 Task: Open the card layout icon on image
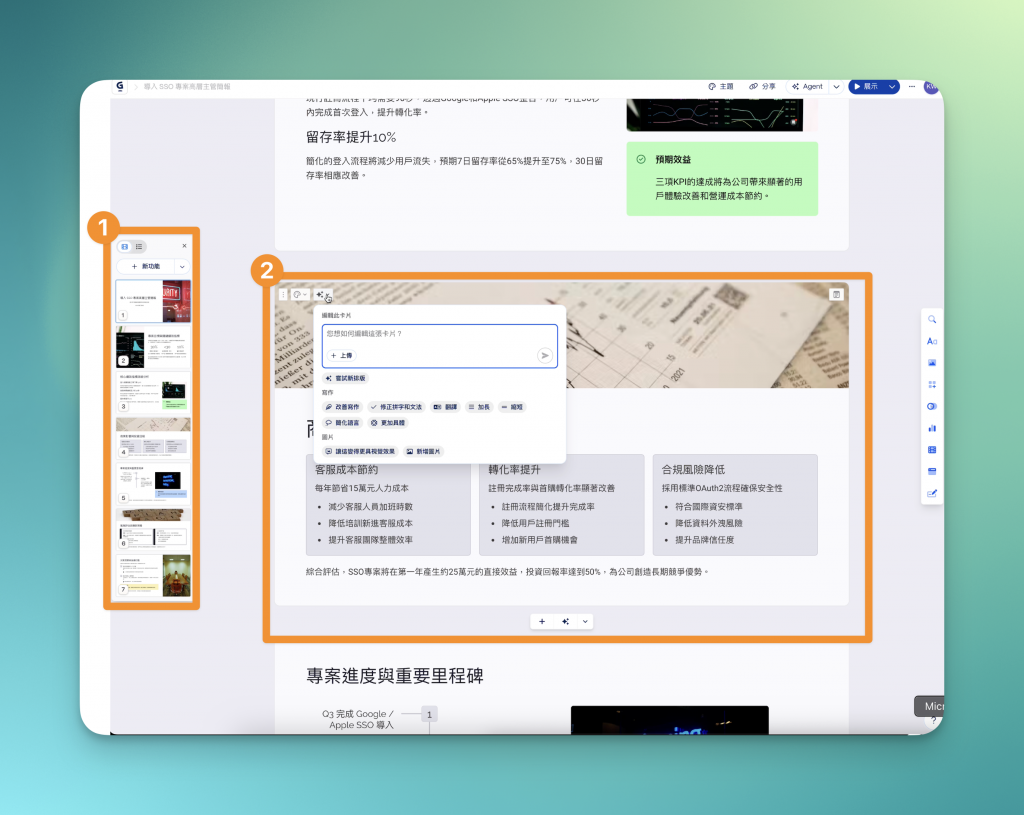pyautogui.click(x=836, y=295)
